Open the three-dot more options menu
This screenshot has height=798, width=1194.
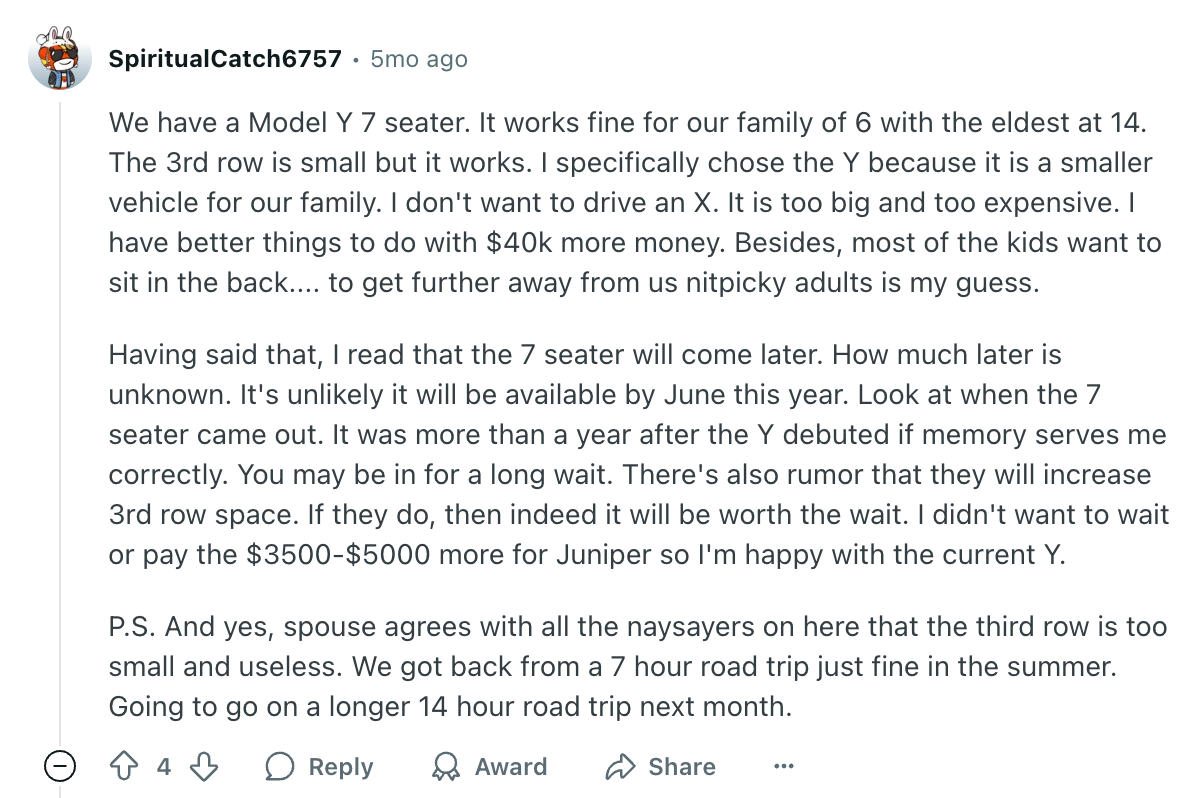click(784, 767)
